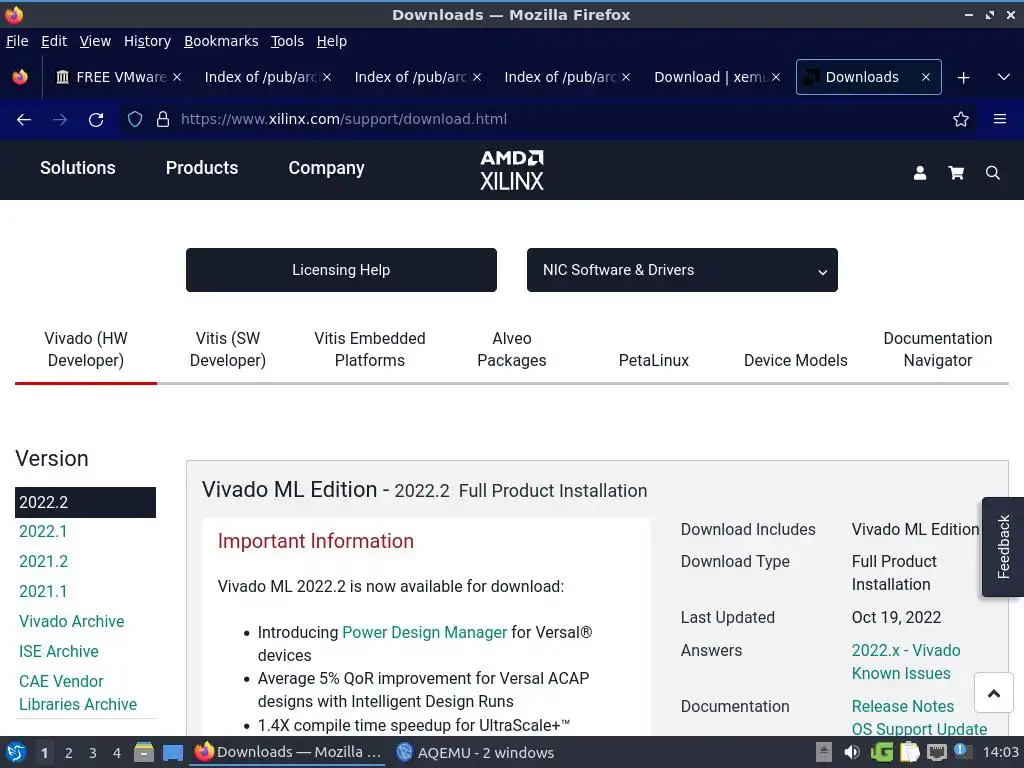1024x768 pixels.
Task: Open the Feedback side button
Action: pyautogui.click(x=1003, y=547)
